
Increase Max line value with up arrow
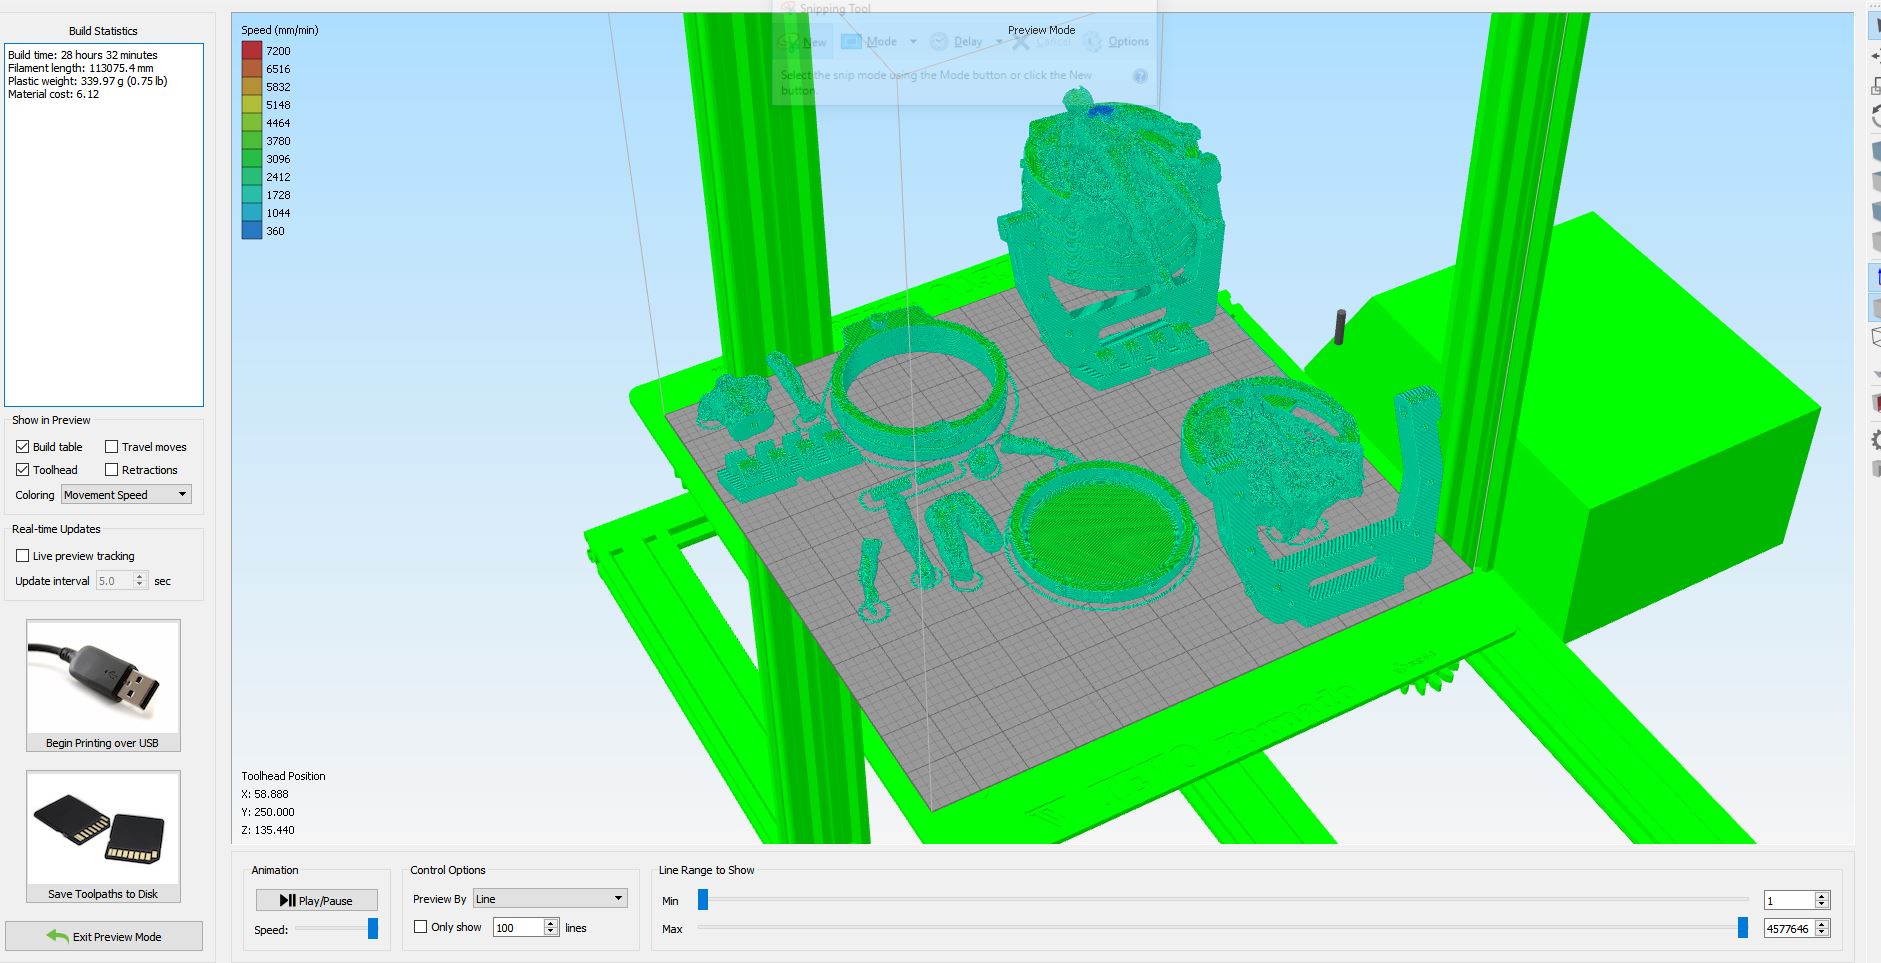pyautogui.click(x=1822, y=924)
